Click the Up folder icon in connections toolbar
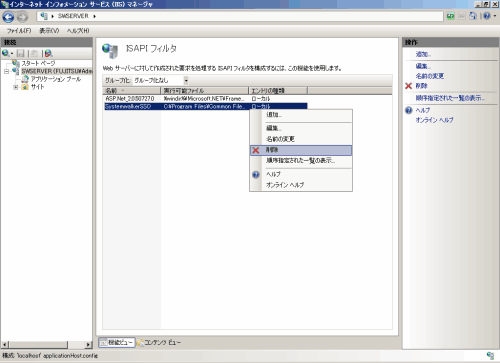500x363 pixels. (x=34, y=53)
